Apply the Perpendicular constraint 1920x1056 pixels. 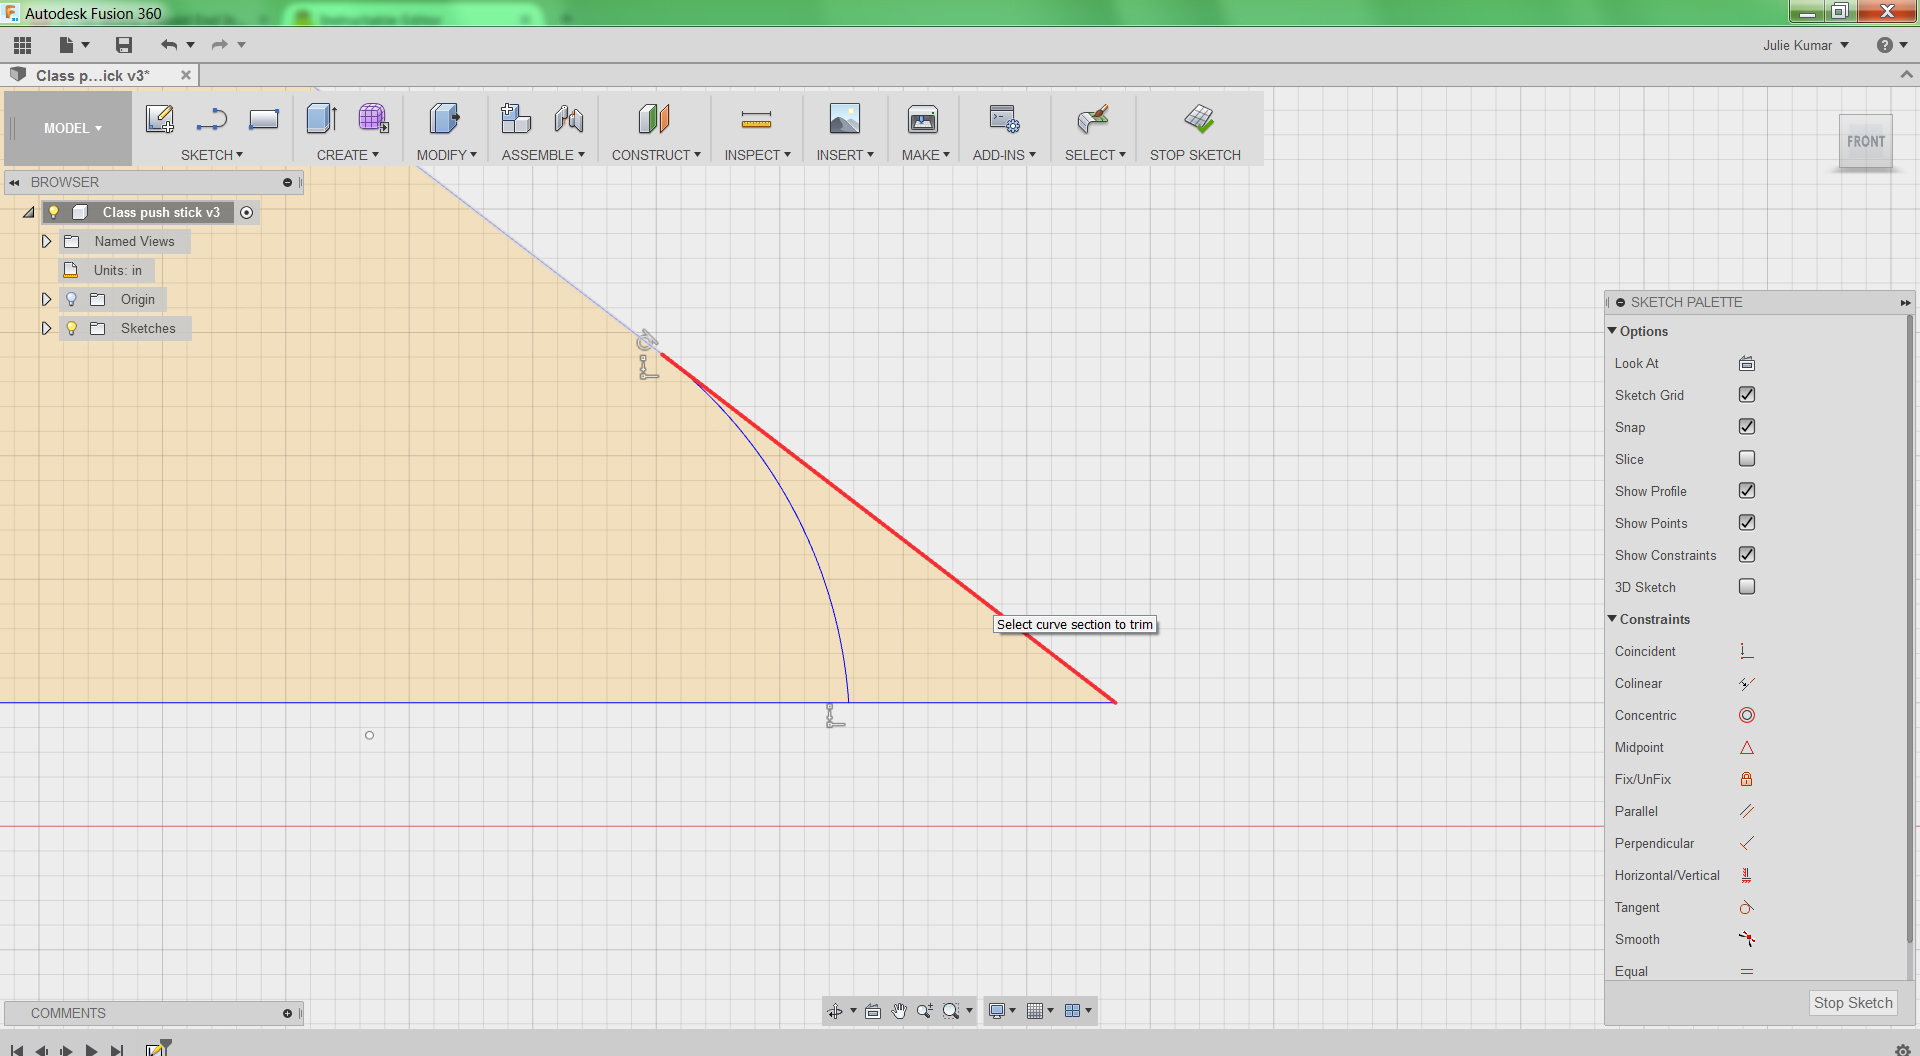coord(1747,844)
